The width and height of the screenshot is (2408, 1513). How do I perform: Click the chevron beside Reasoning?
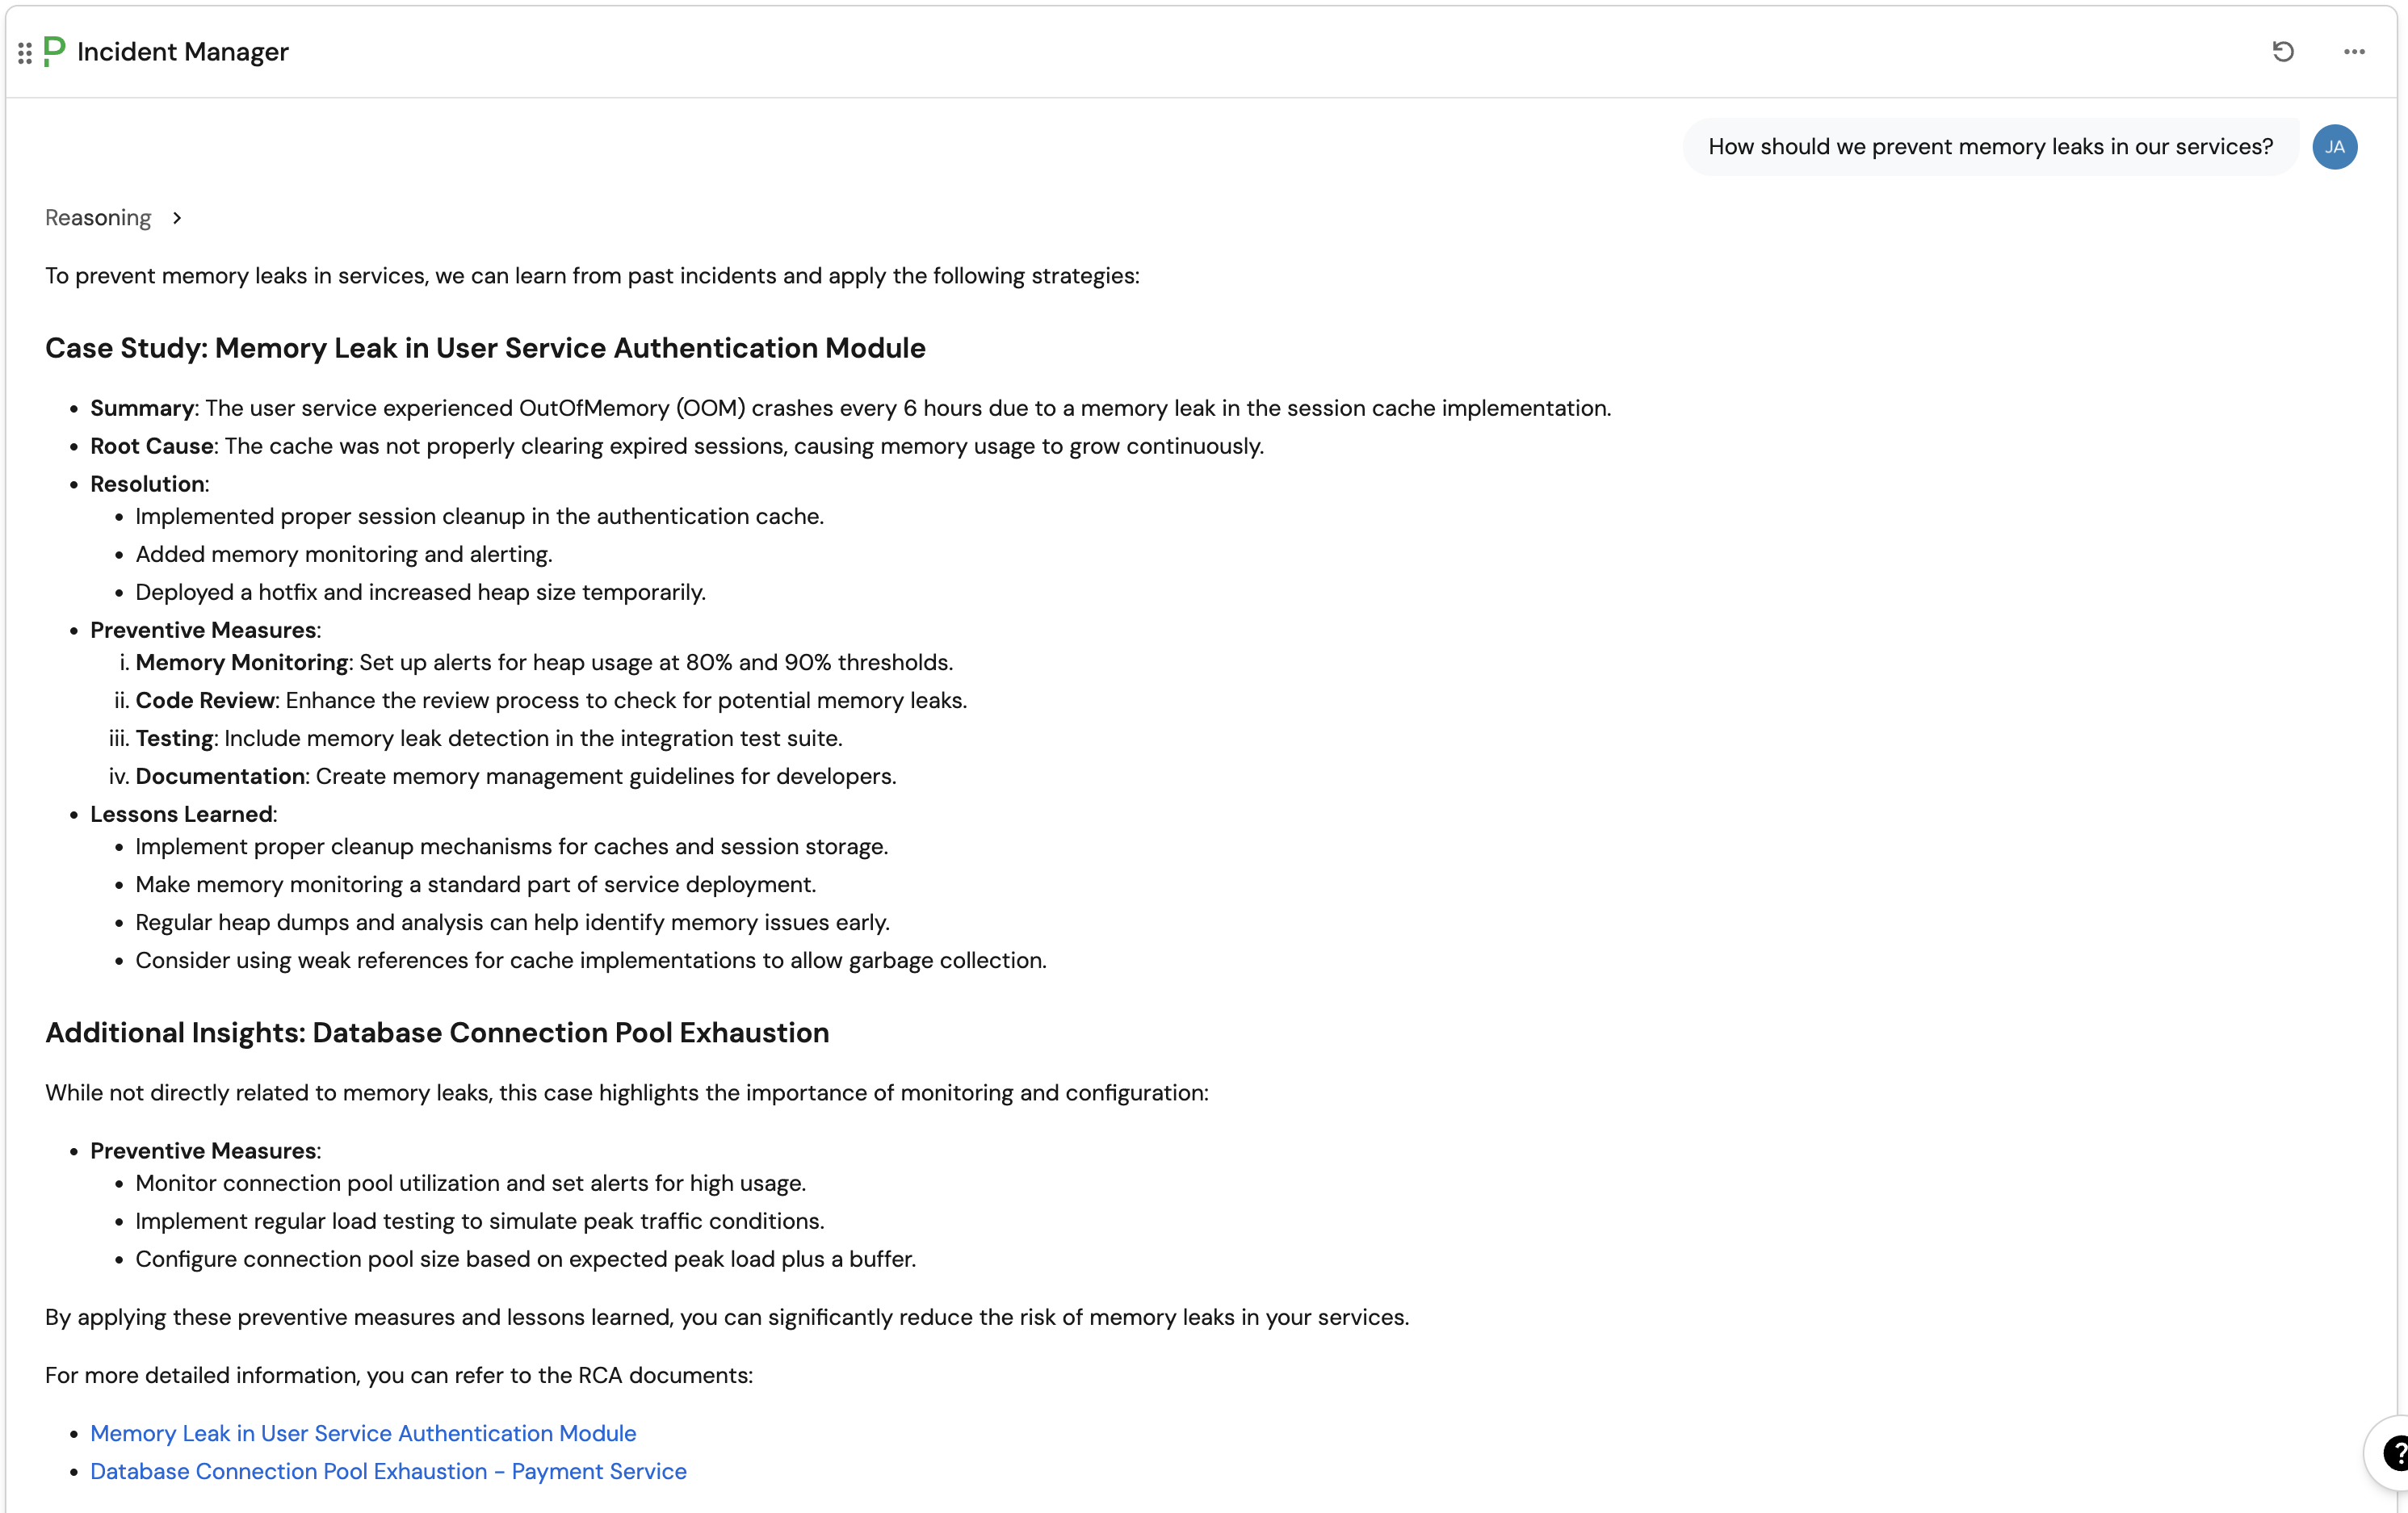(x=177, y=218)
